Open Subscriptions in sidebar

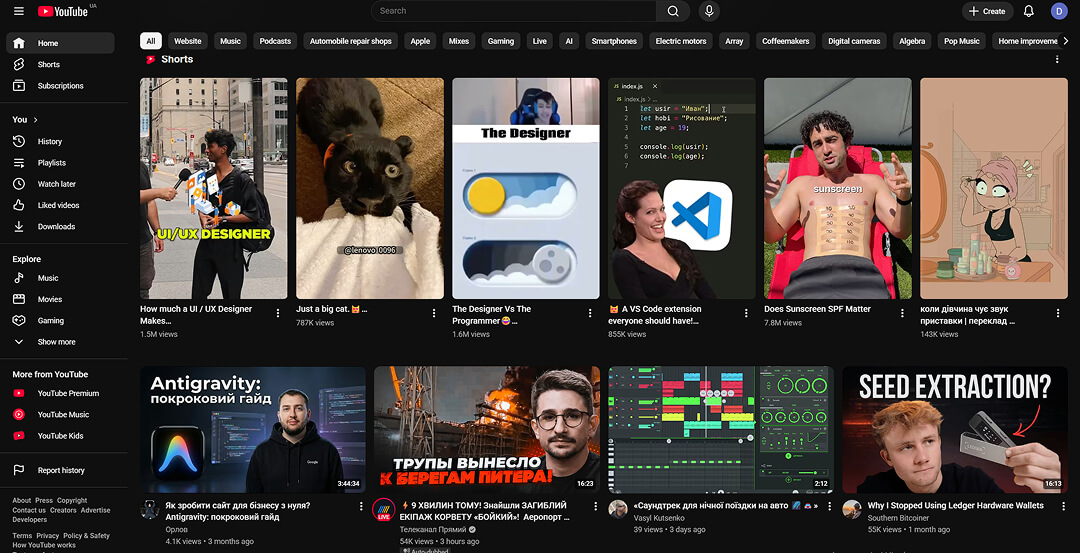click(x=60, y=85)
